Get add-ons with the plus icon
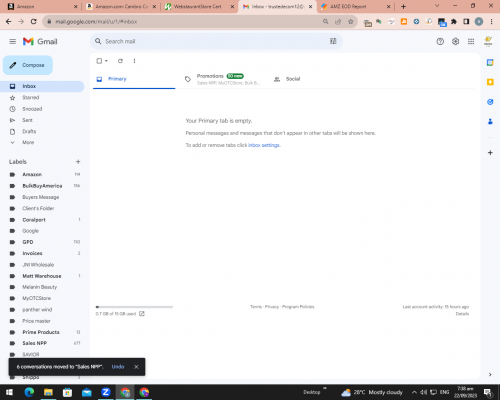This screenshot has height=400, width=500. click(490, 153)
